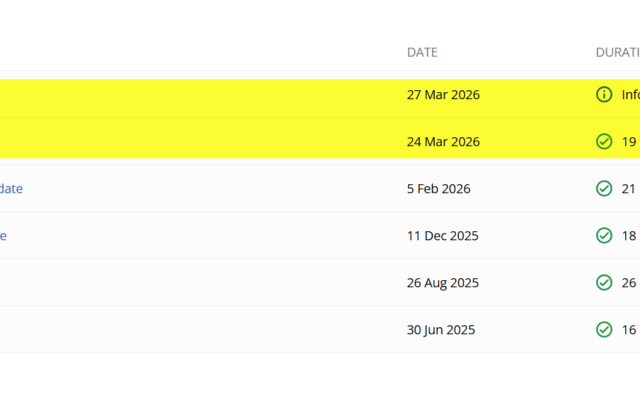The width and height of the screenshot is (640, 400).
Task: Click duration value 26 in Aug 2025 row
Action: pos(629,282)
